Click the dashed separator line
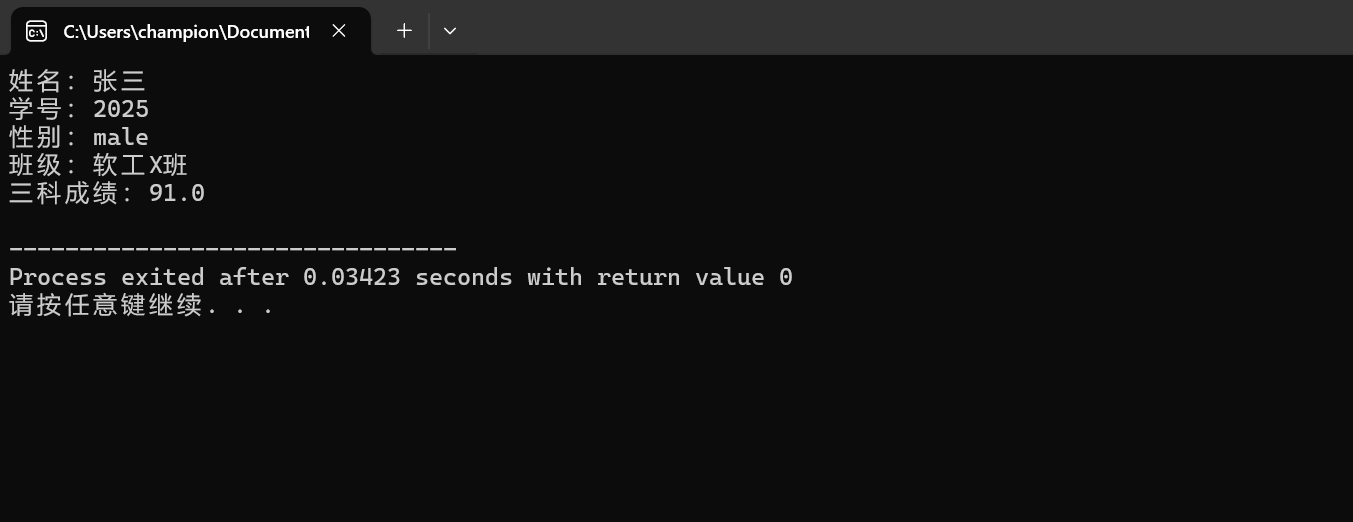 point(233,249)
